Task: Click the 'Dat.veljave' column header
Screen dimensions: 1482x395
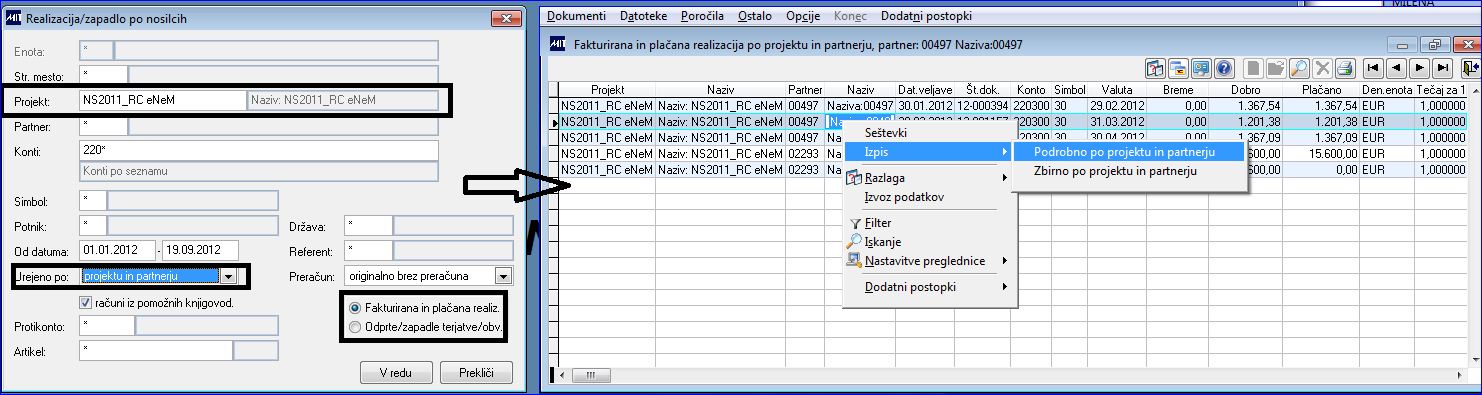Action: (x=925, y=89)
